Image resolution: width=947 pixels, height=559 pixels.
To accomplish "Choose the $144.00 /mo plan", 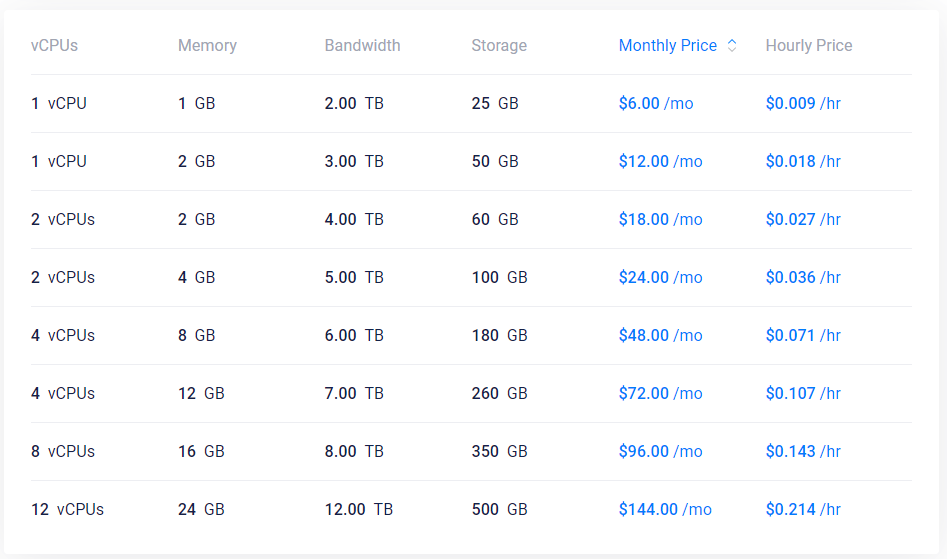I will click(665, 509).
